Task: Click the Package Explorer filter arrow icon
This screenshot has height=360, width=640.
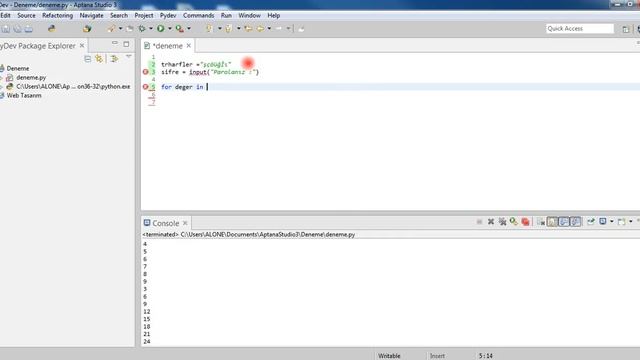Action: click(x=114, y=59)
